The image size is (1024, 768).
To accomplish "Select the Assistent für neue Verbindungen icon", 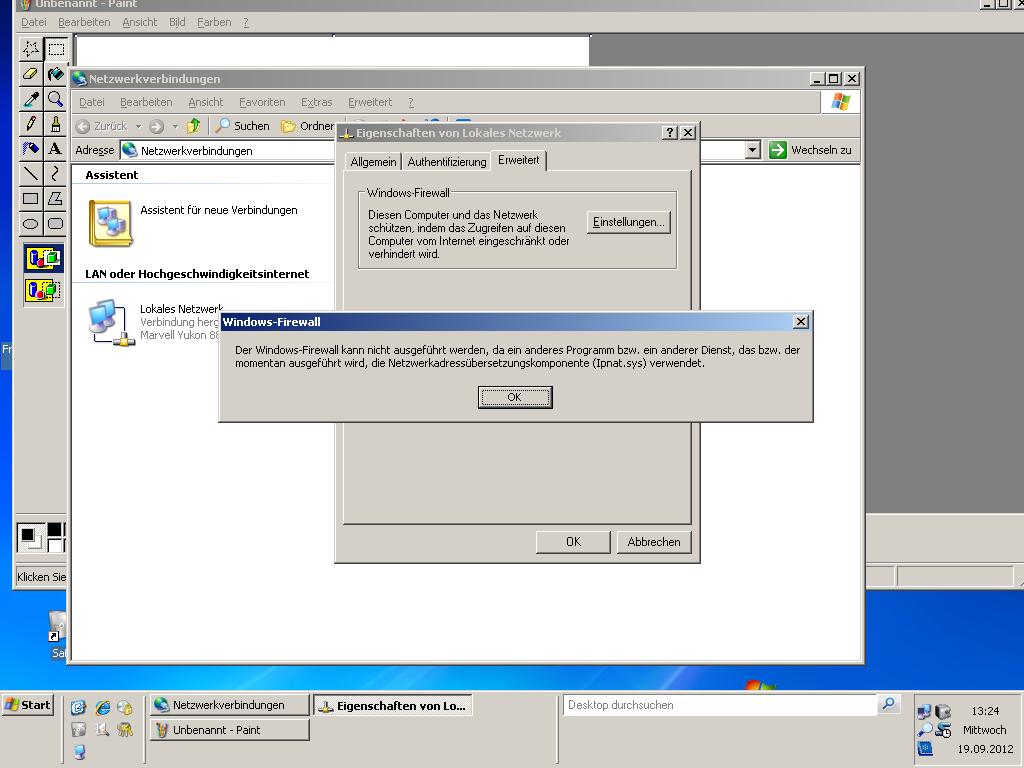I will [x=111, y=223].
